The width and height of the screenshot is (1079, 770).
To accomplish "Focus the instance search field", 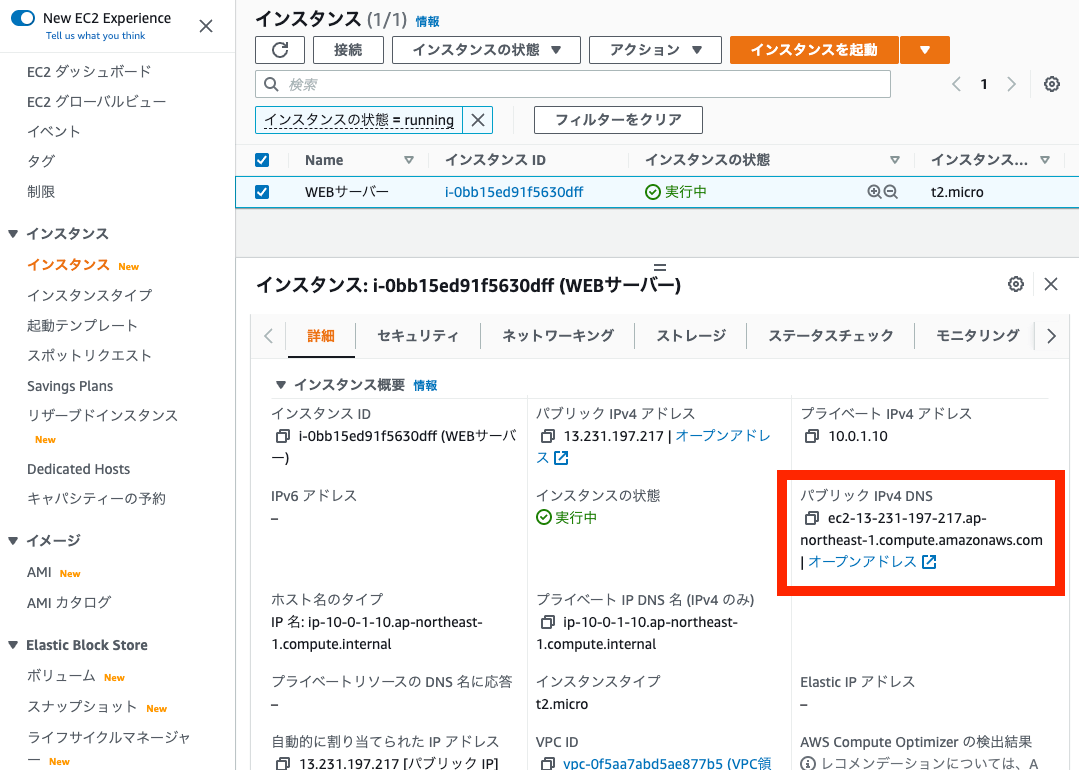I will click(x=573, y=84).
